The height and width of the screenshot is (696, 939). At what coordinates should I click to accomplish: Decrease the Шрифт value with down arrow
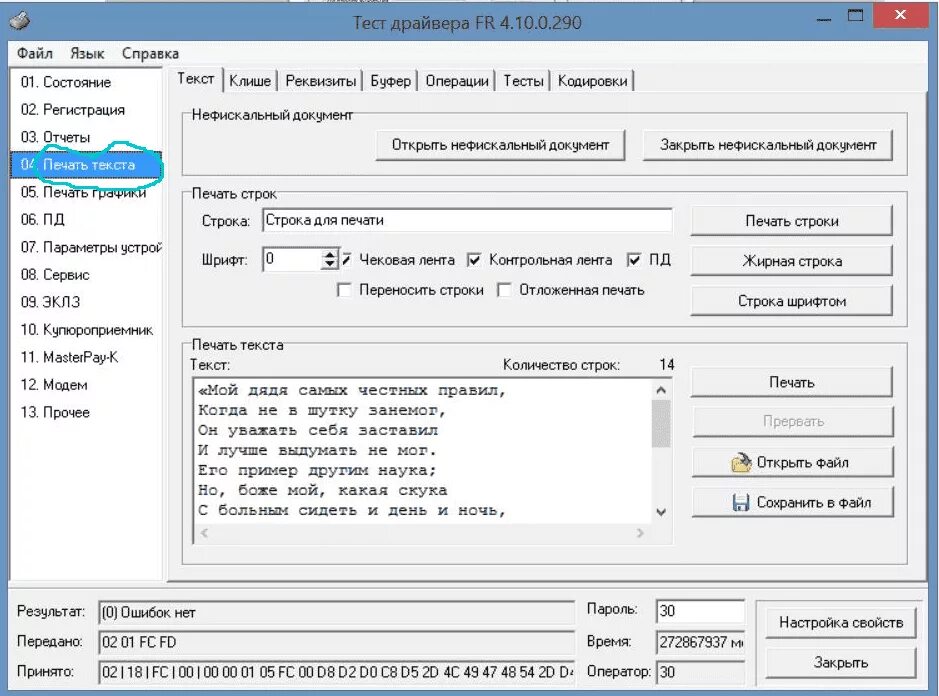(x=329, y=264)
